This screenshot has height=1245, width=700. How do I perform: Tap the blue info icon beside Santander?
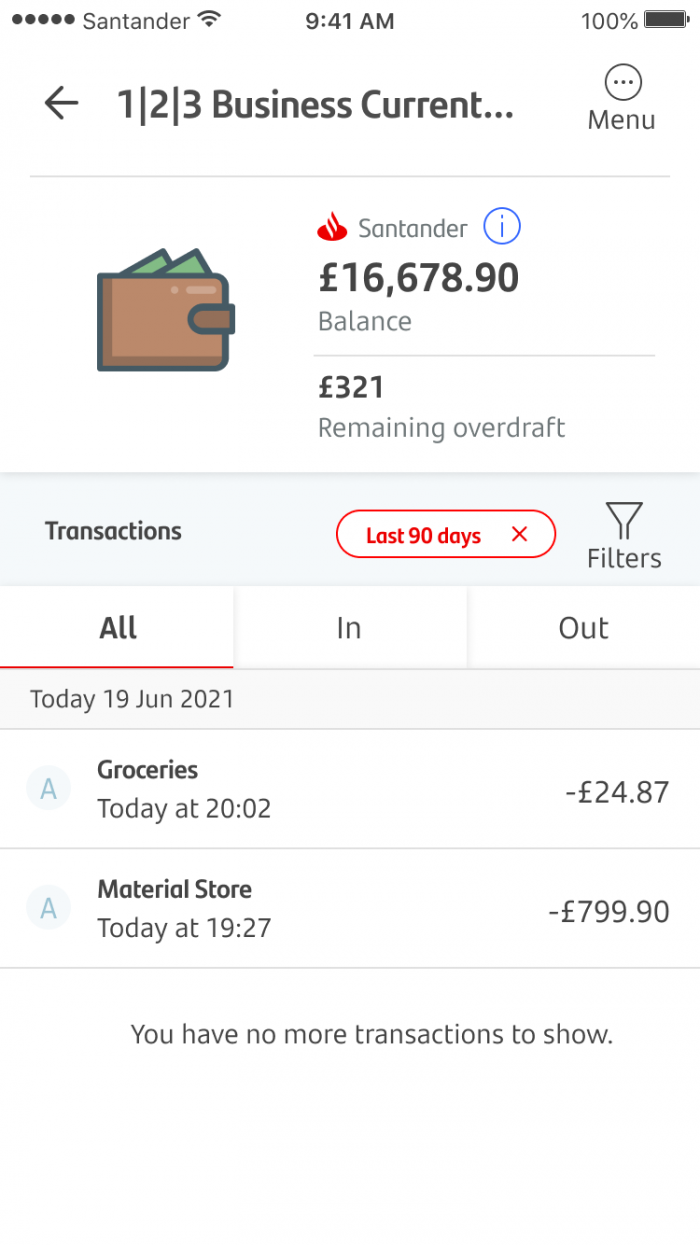pyautogui.click(x=502, y=226)
